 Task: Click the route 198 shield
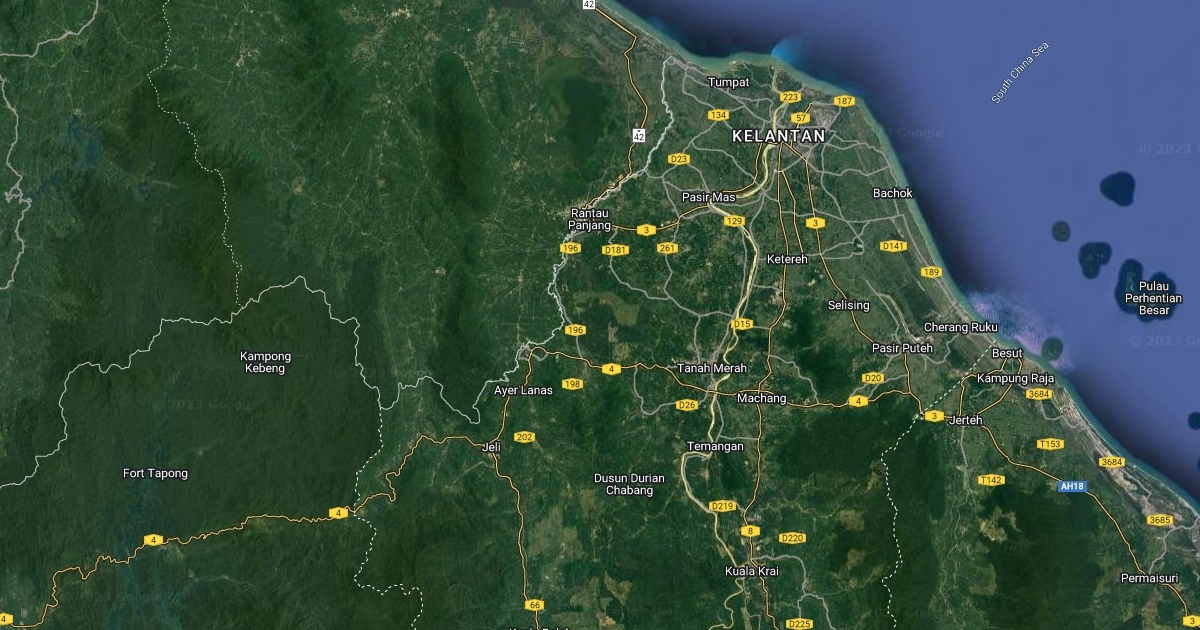(572, 384)
